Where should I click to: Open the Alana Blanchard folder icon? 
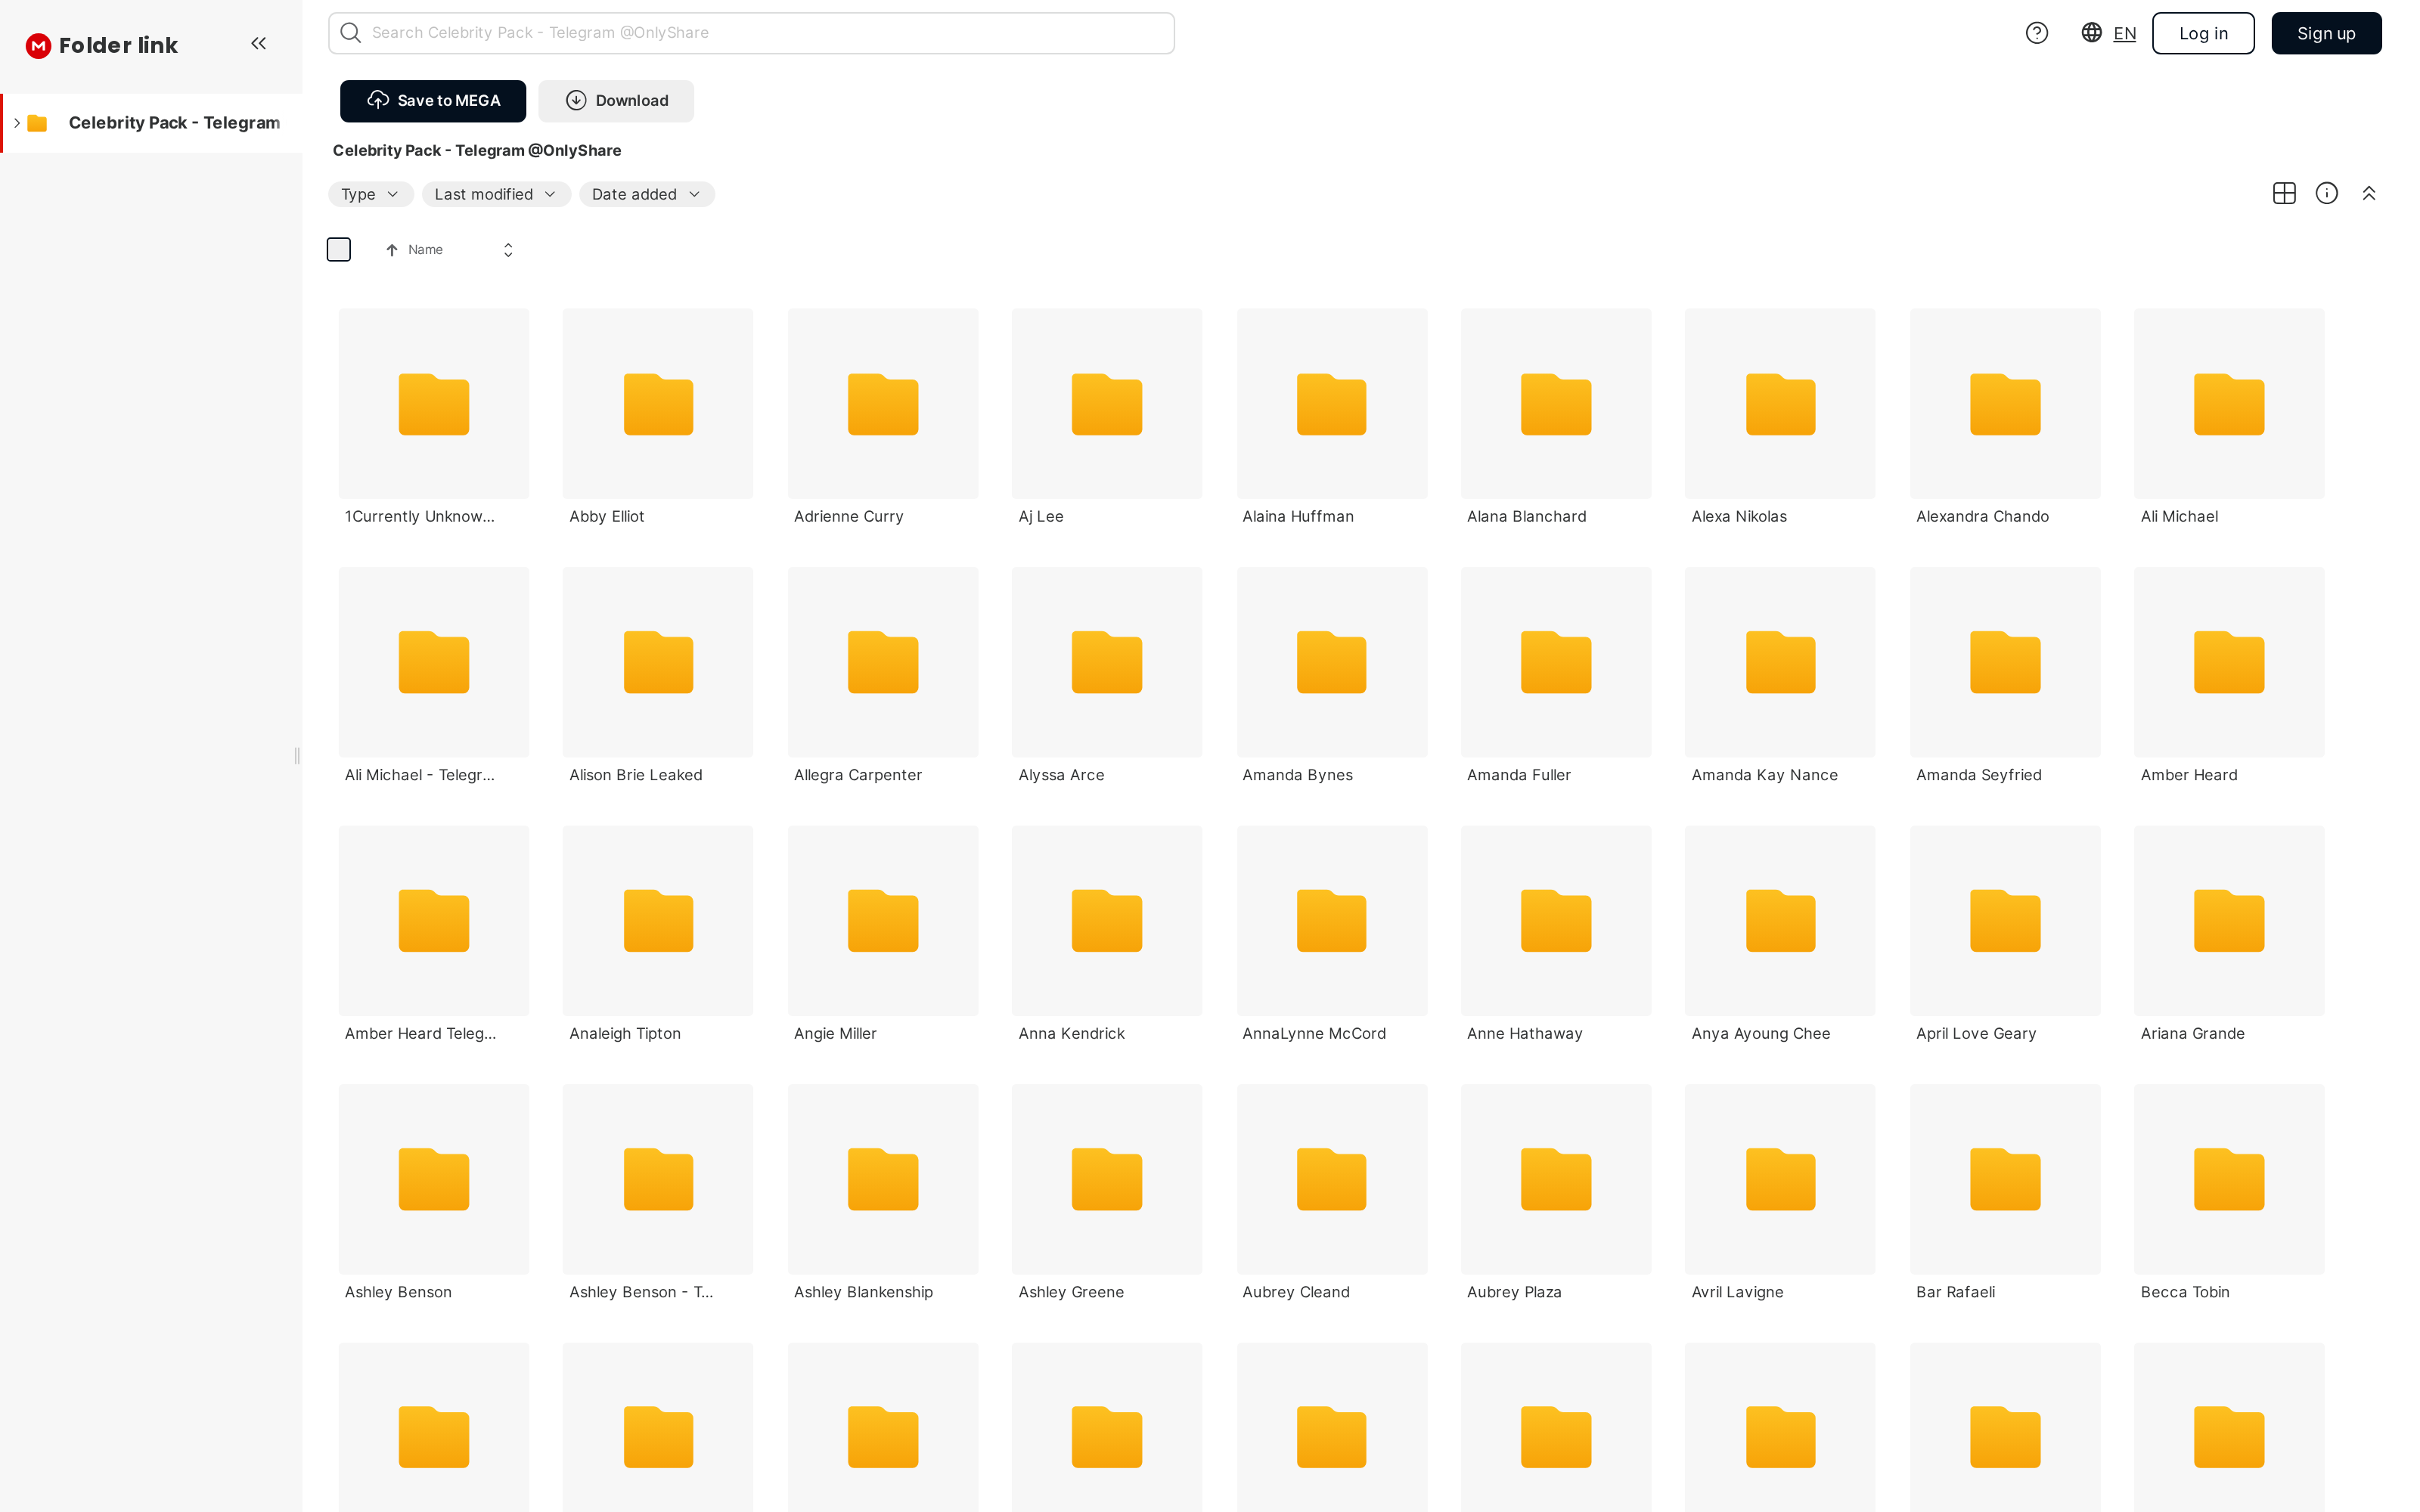(1556, 404)
